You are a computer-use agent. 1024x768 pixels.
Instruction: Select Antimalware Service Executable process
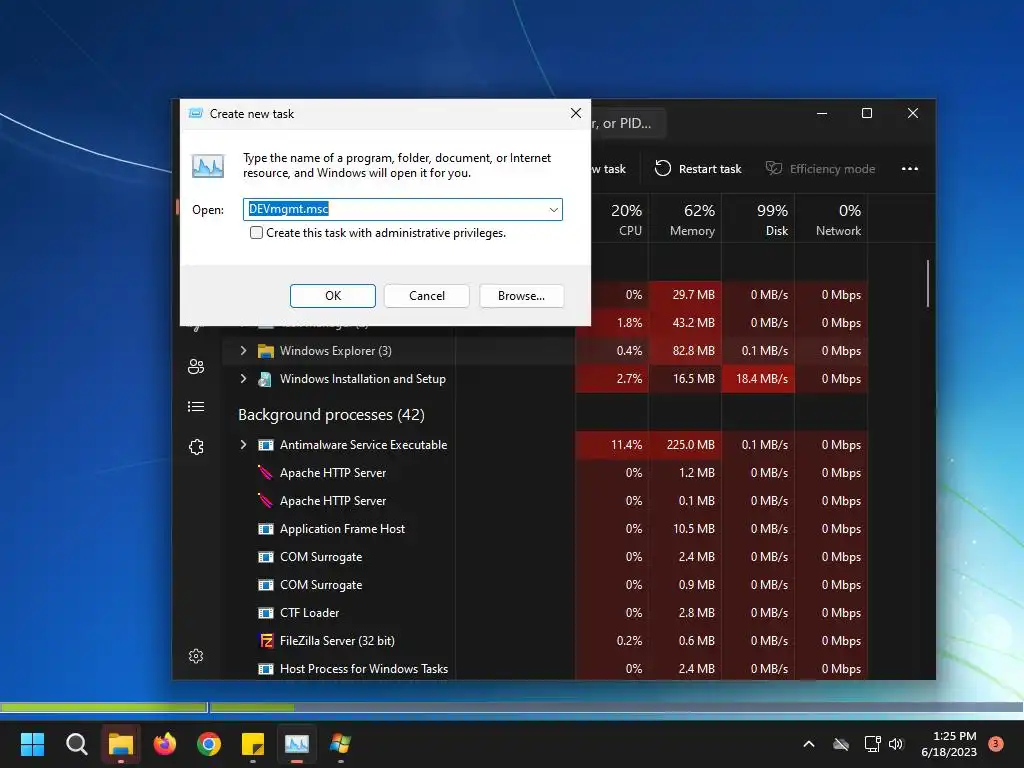click(x=363, y=445)
